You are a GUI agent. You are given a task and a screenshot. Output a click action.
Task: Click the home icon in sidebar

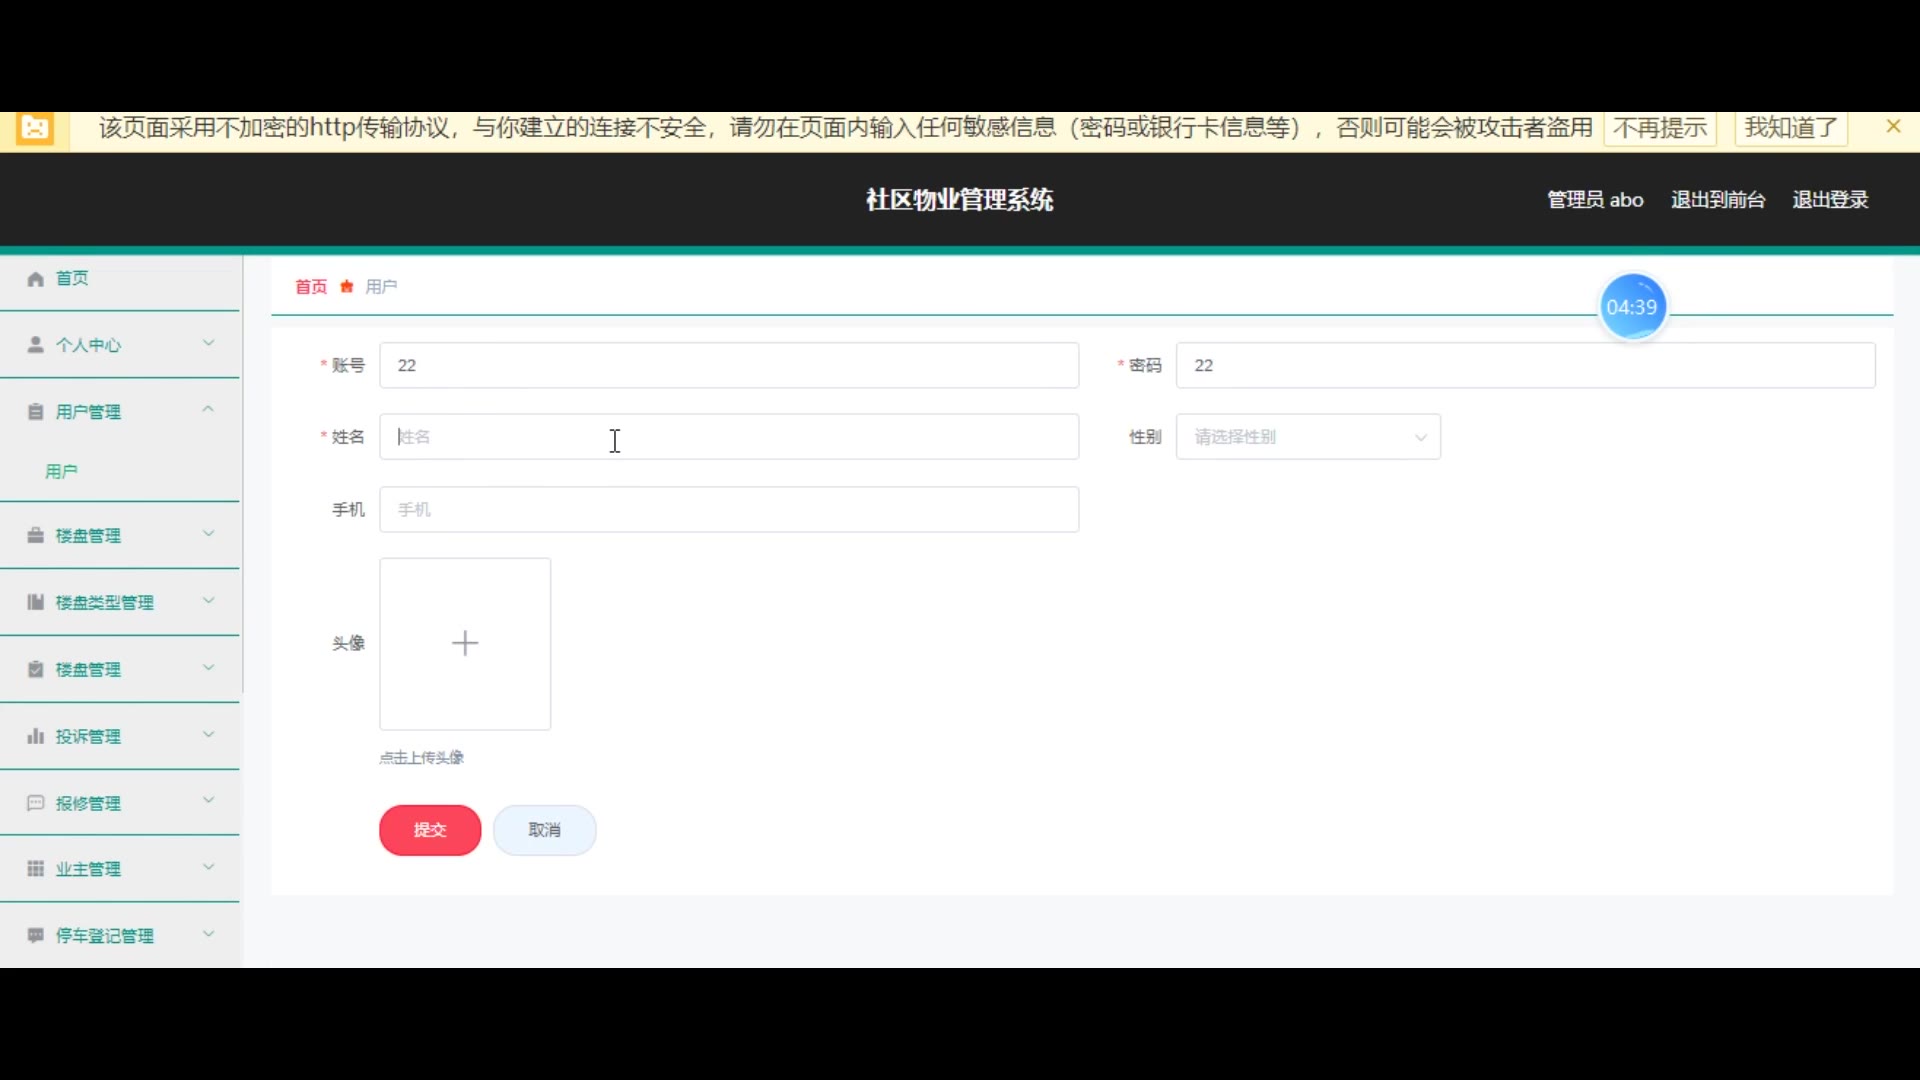(x=36, y=279)
